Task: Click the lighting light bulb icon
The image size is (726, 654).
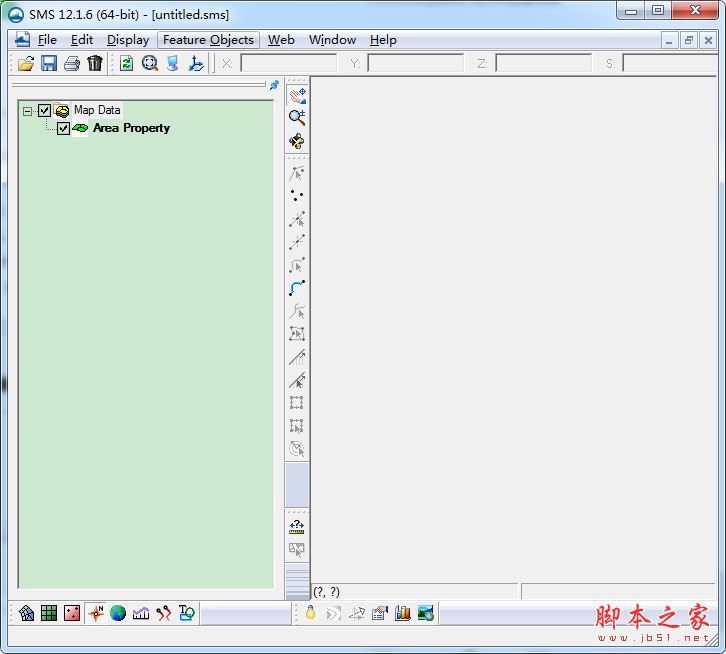Action: 311,613
